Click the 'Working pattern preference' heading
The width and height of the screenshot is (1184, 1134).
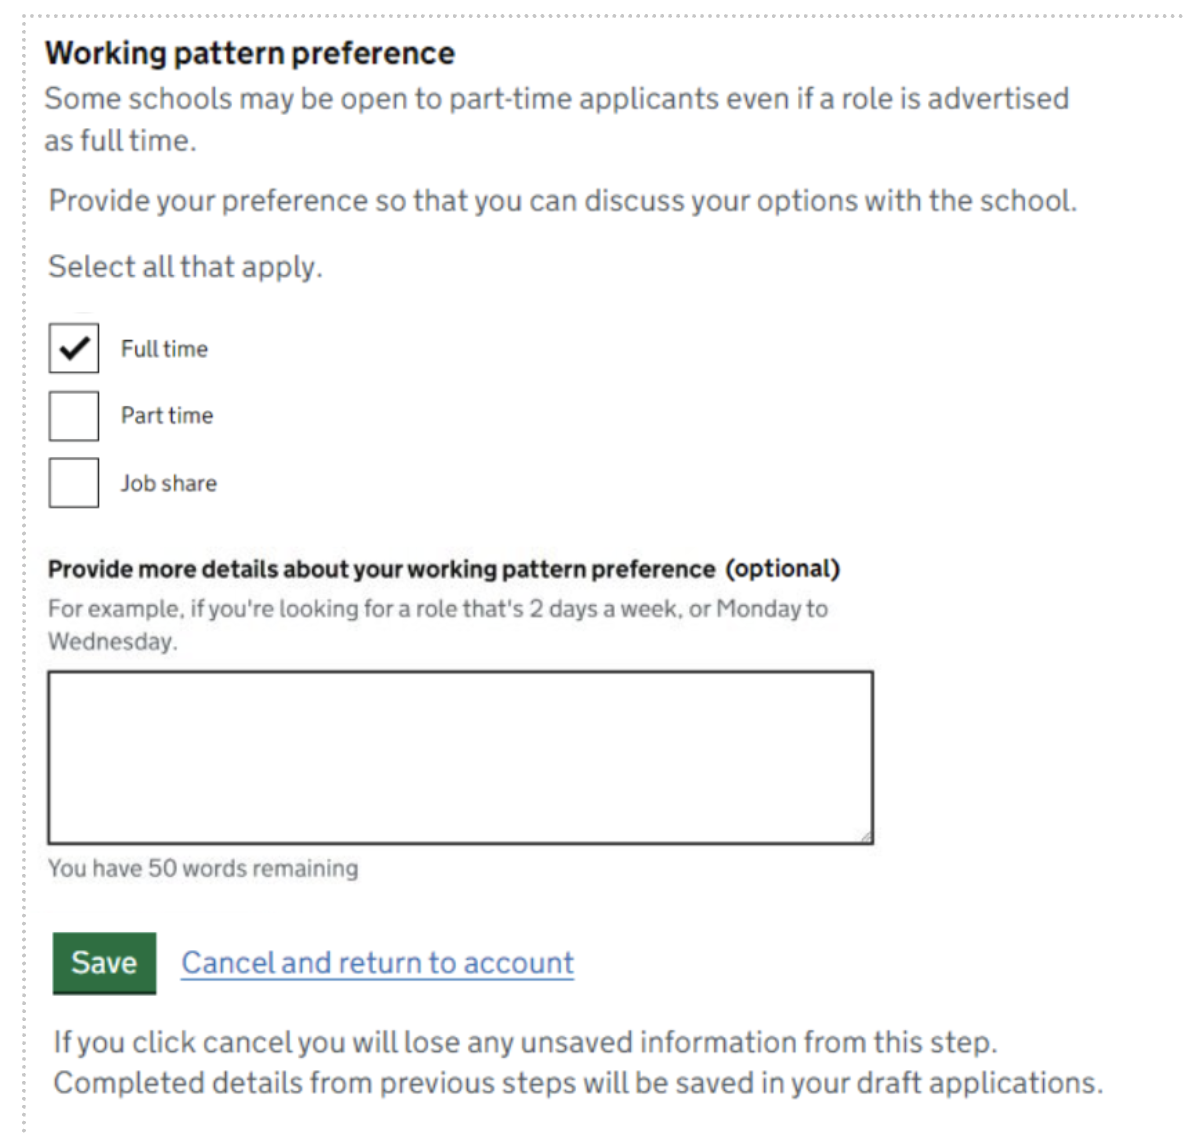(x=250, y=53)
